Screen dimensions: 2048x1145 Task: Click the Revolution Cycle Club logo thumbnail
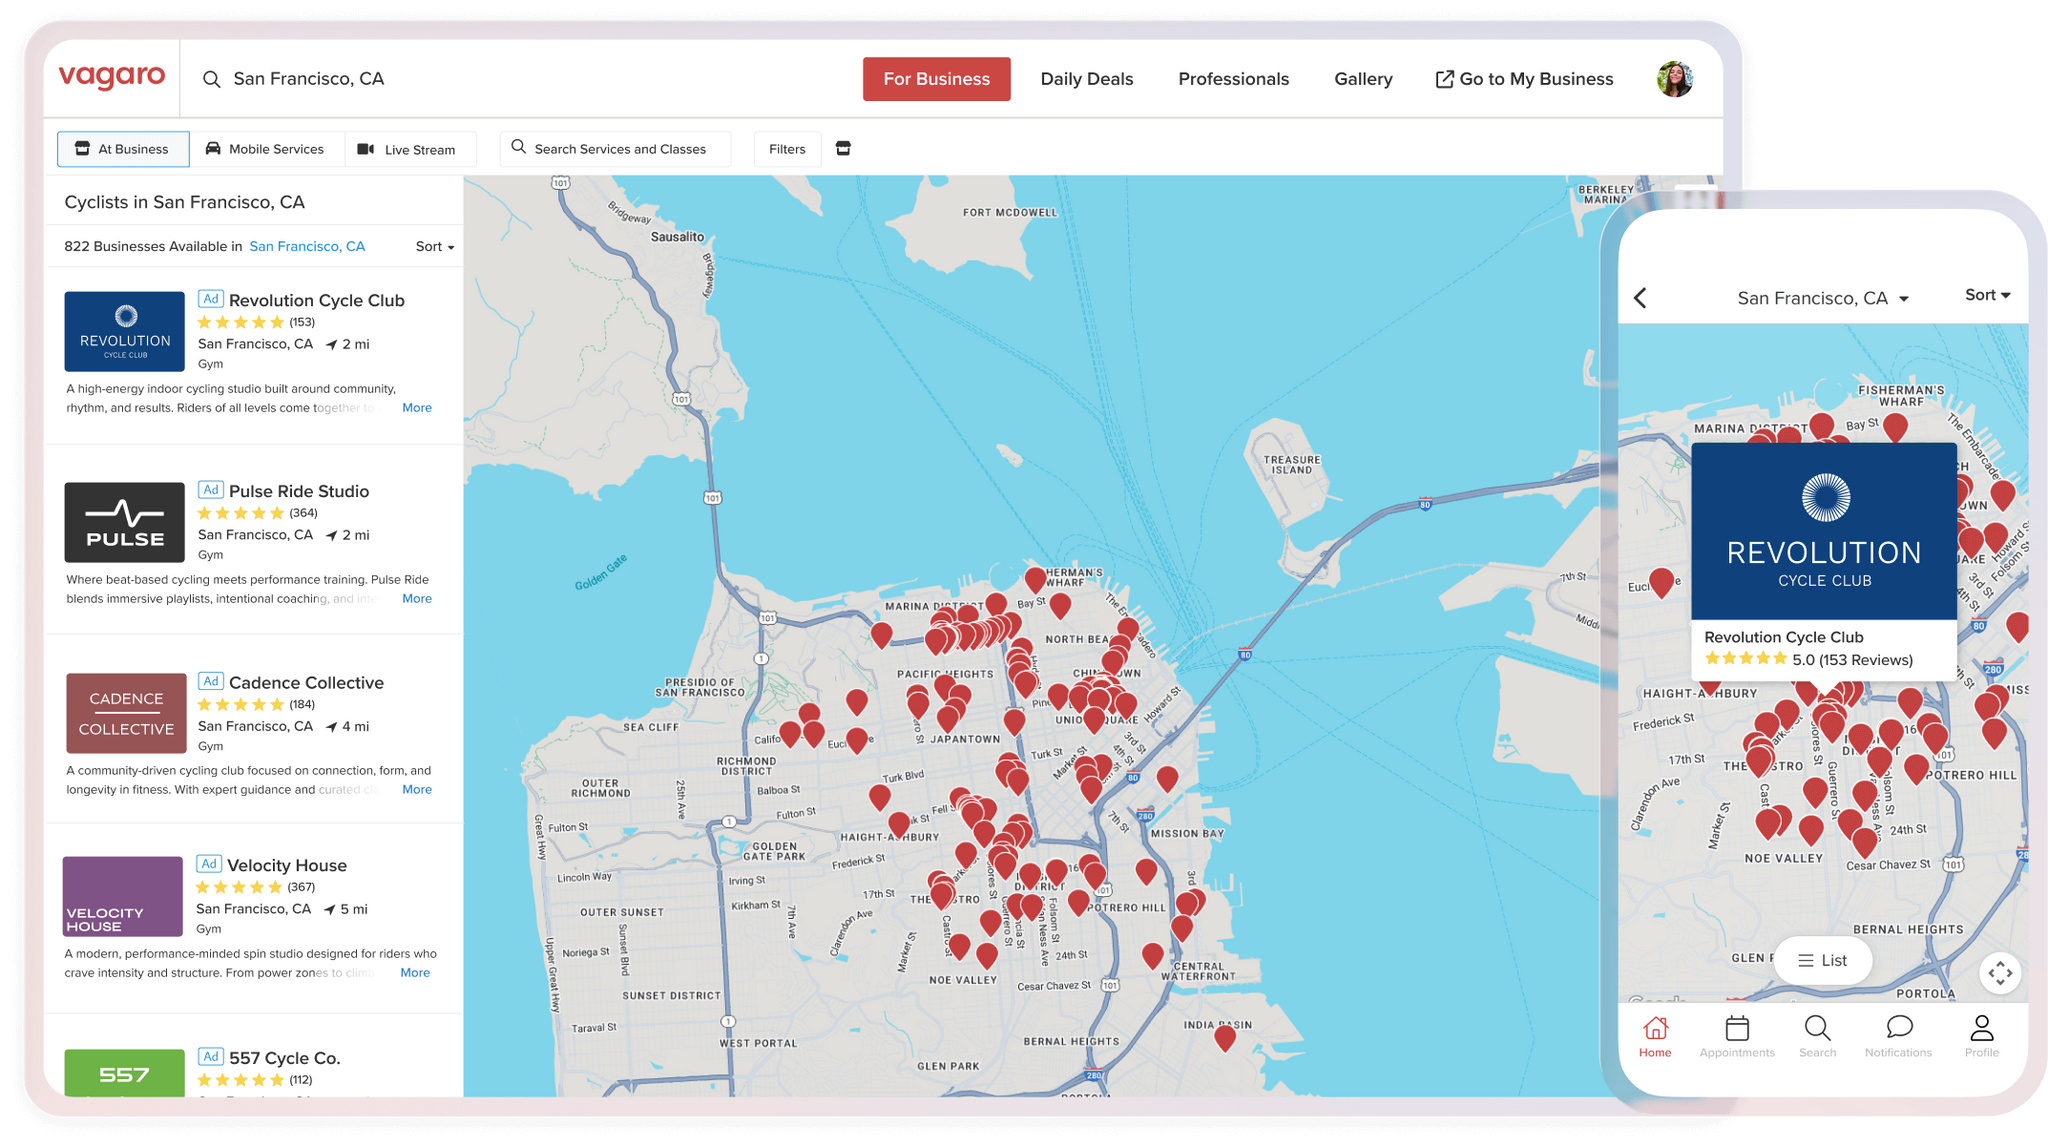click(124, 331)
